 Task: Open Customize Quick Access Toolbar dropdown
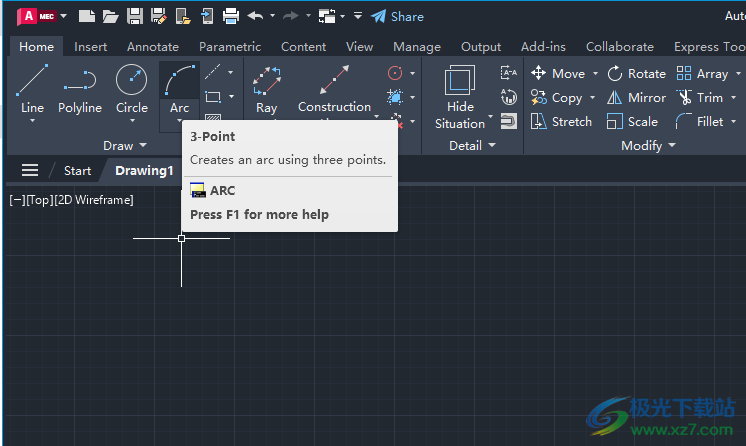(x=358, y=16)
